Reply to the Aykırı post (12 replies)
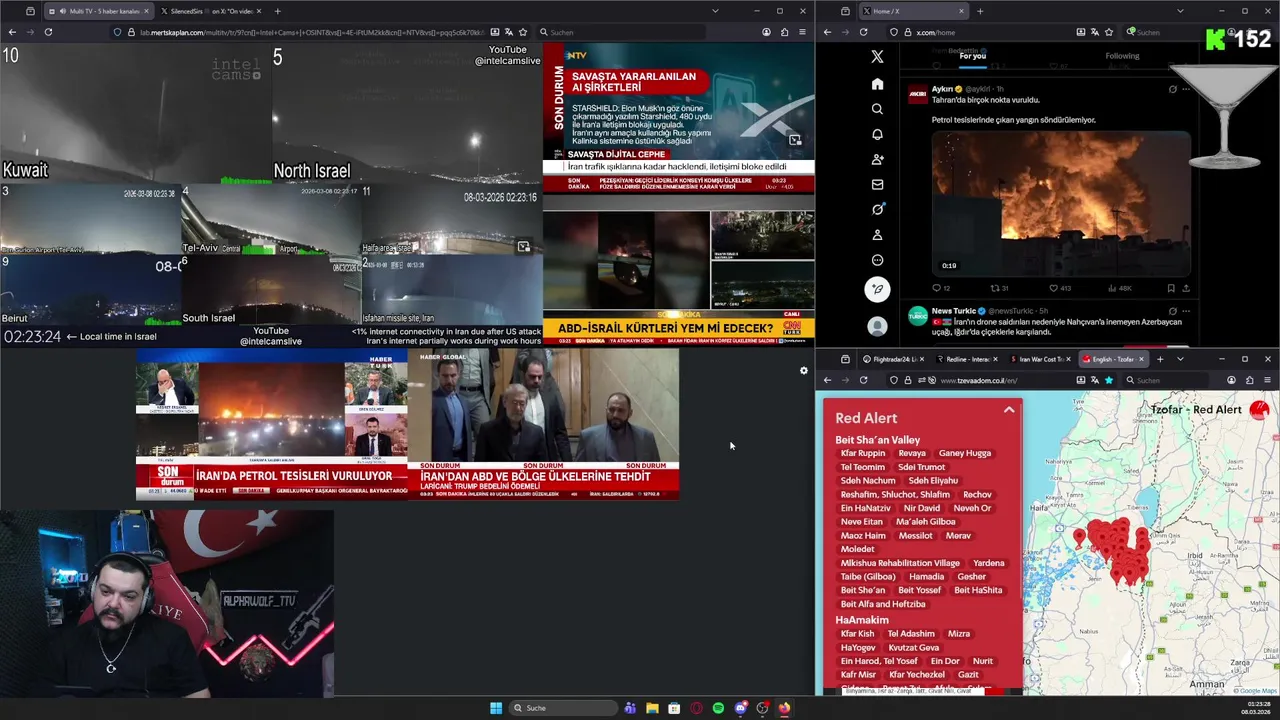Viewport: 1280px width, 720px height. pyautogui.click(x=940, y=288)
